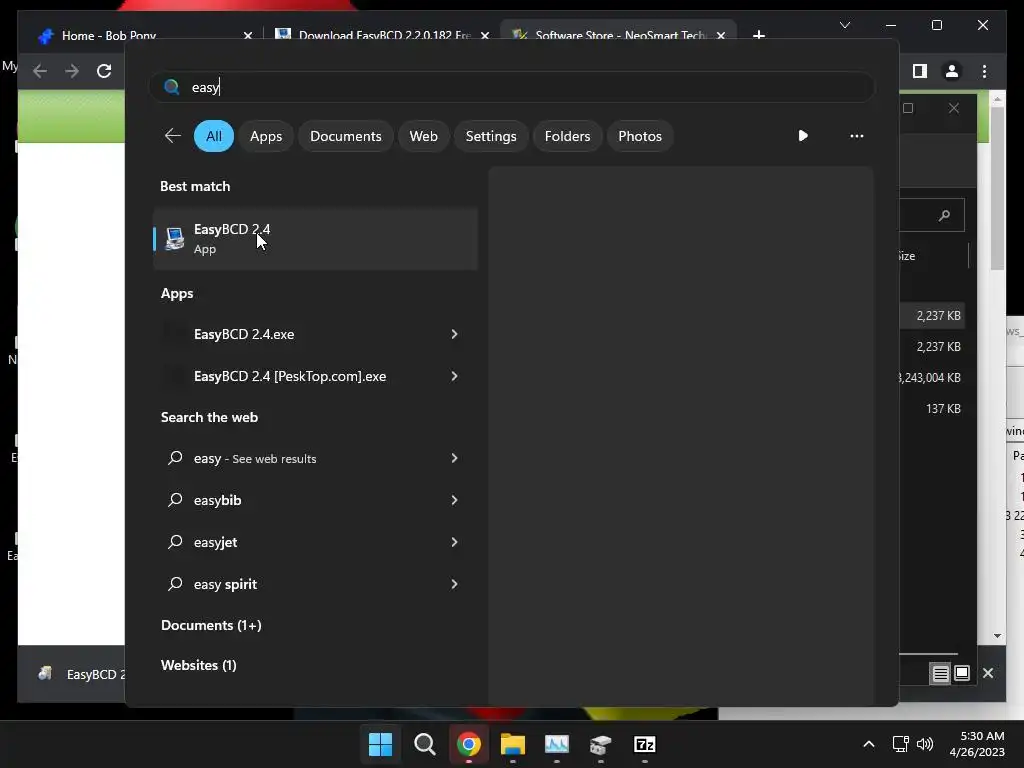The height and width of the screenshot is (768, 1024).
Task: Switch to 'Software Store - NeoSmart' Chrome tab
Action: (619, 35)
